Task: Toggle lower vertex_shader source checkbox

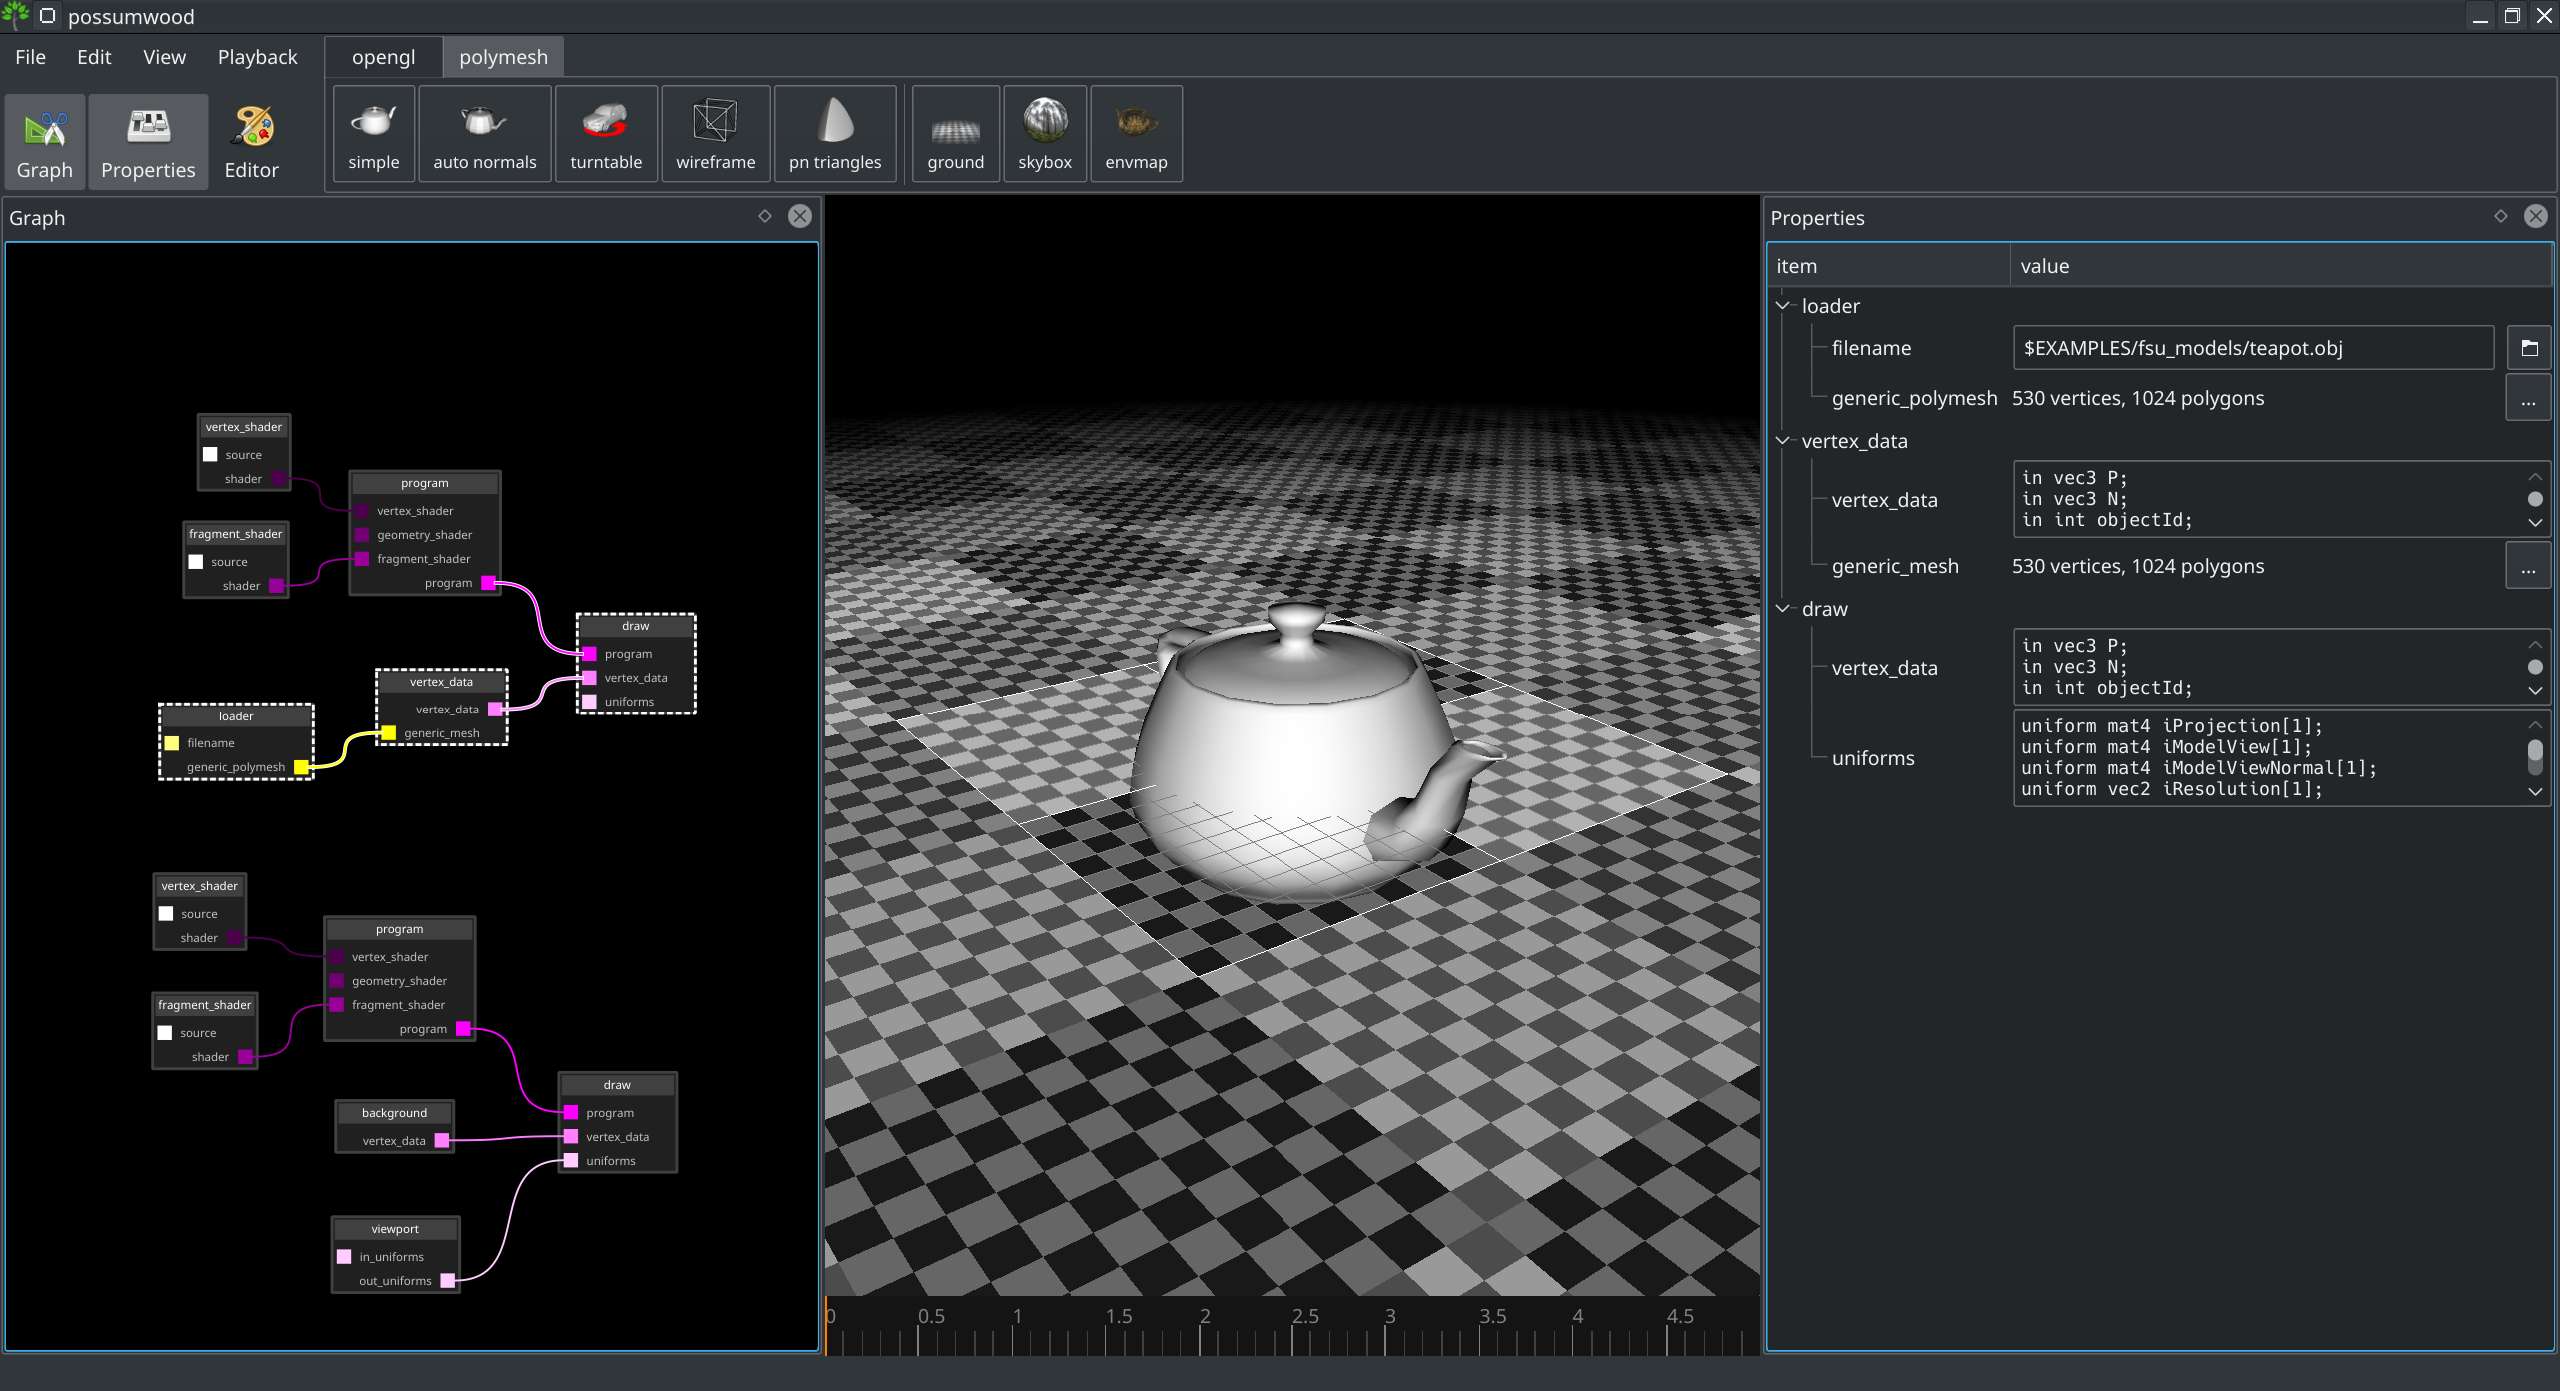Action: (164, 913)
